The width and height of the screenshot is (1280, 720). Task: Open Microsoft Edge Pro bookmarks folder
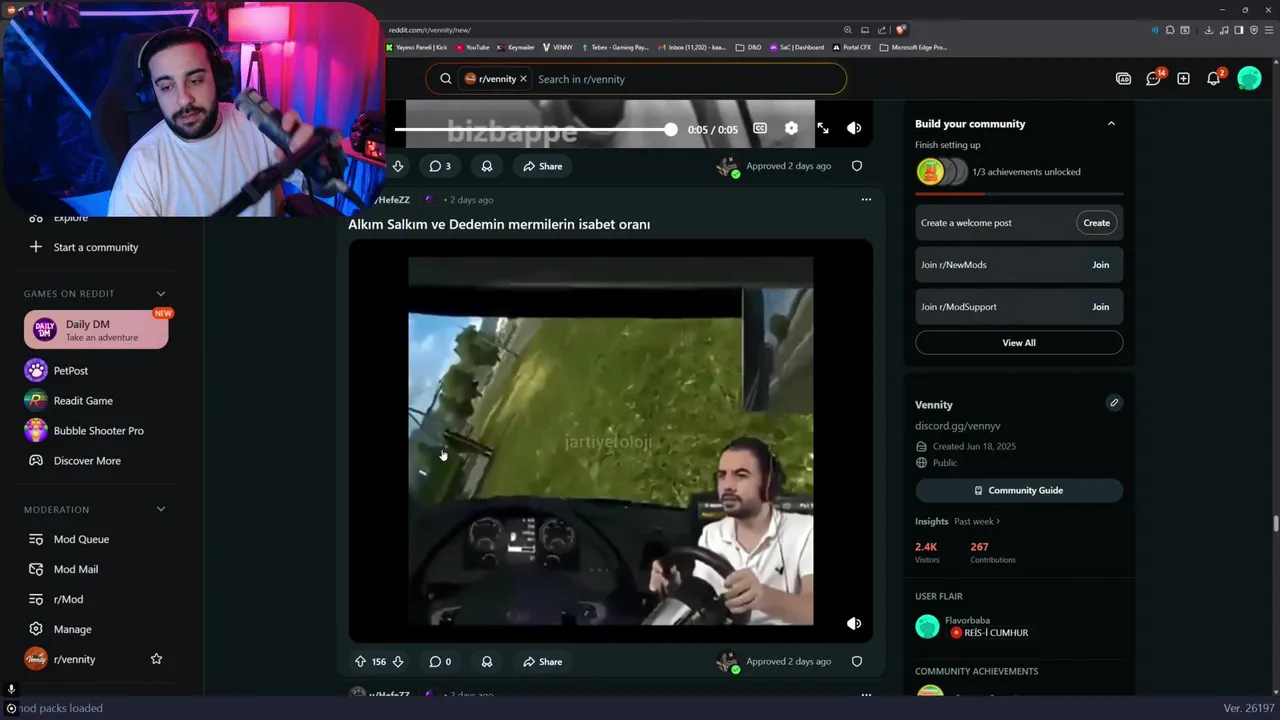913,47
